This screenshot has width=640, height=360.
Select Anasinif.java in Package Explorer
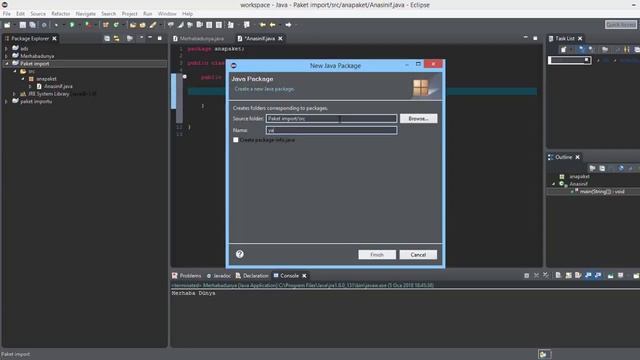[58, 87]
